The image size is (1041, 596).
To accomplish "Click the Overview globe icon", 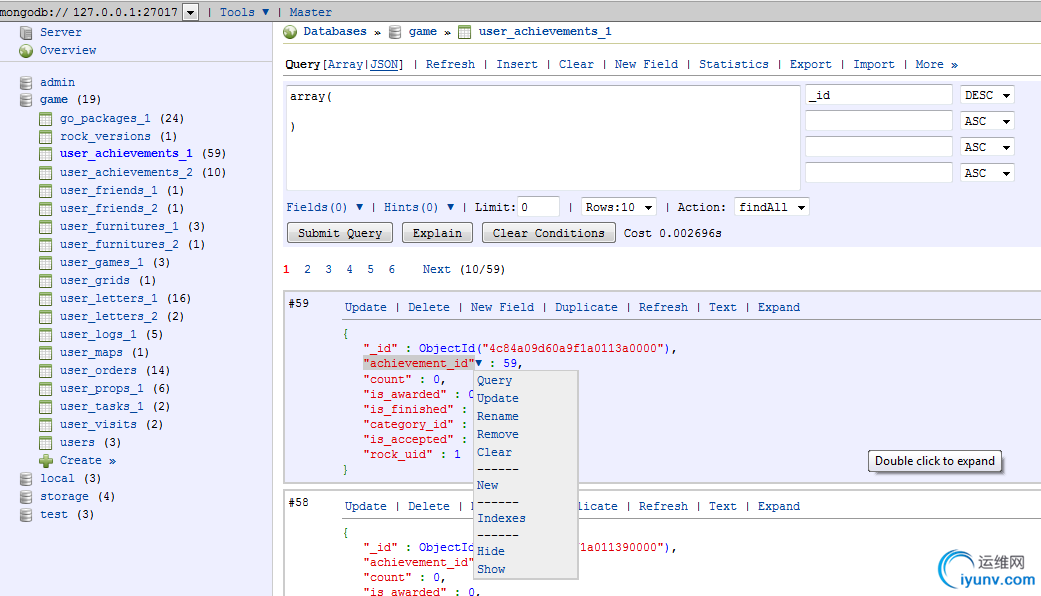I will point(26,50).
